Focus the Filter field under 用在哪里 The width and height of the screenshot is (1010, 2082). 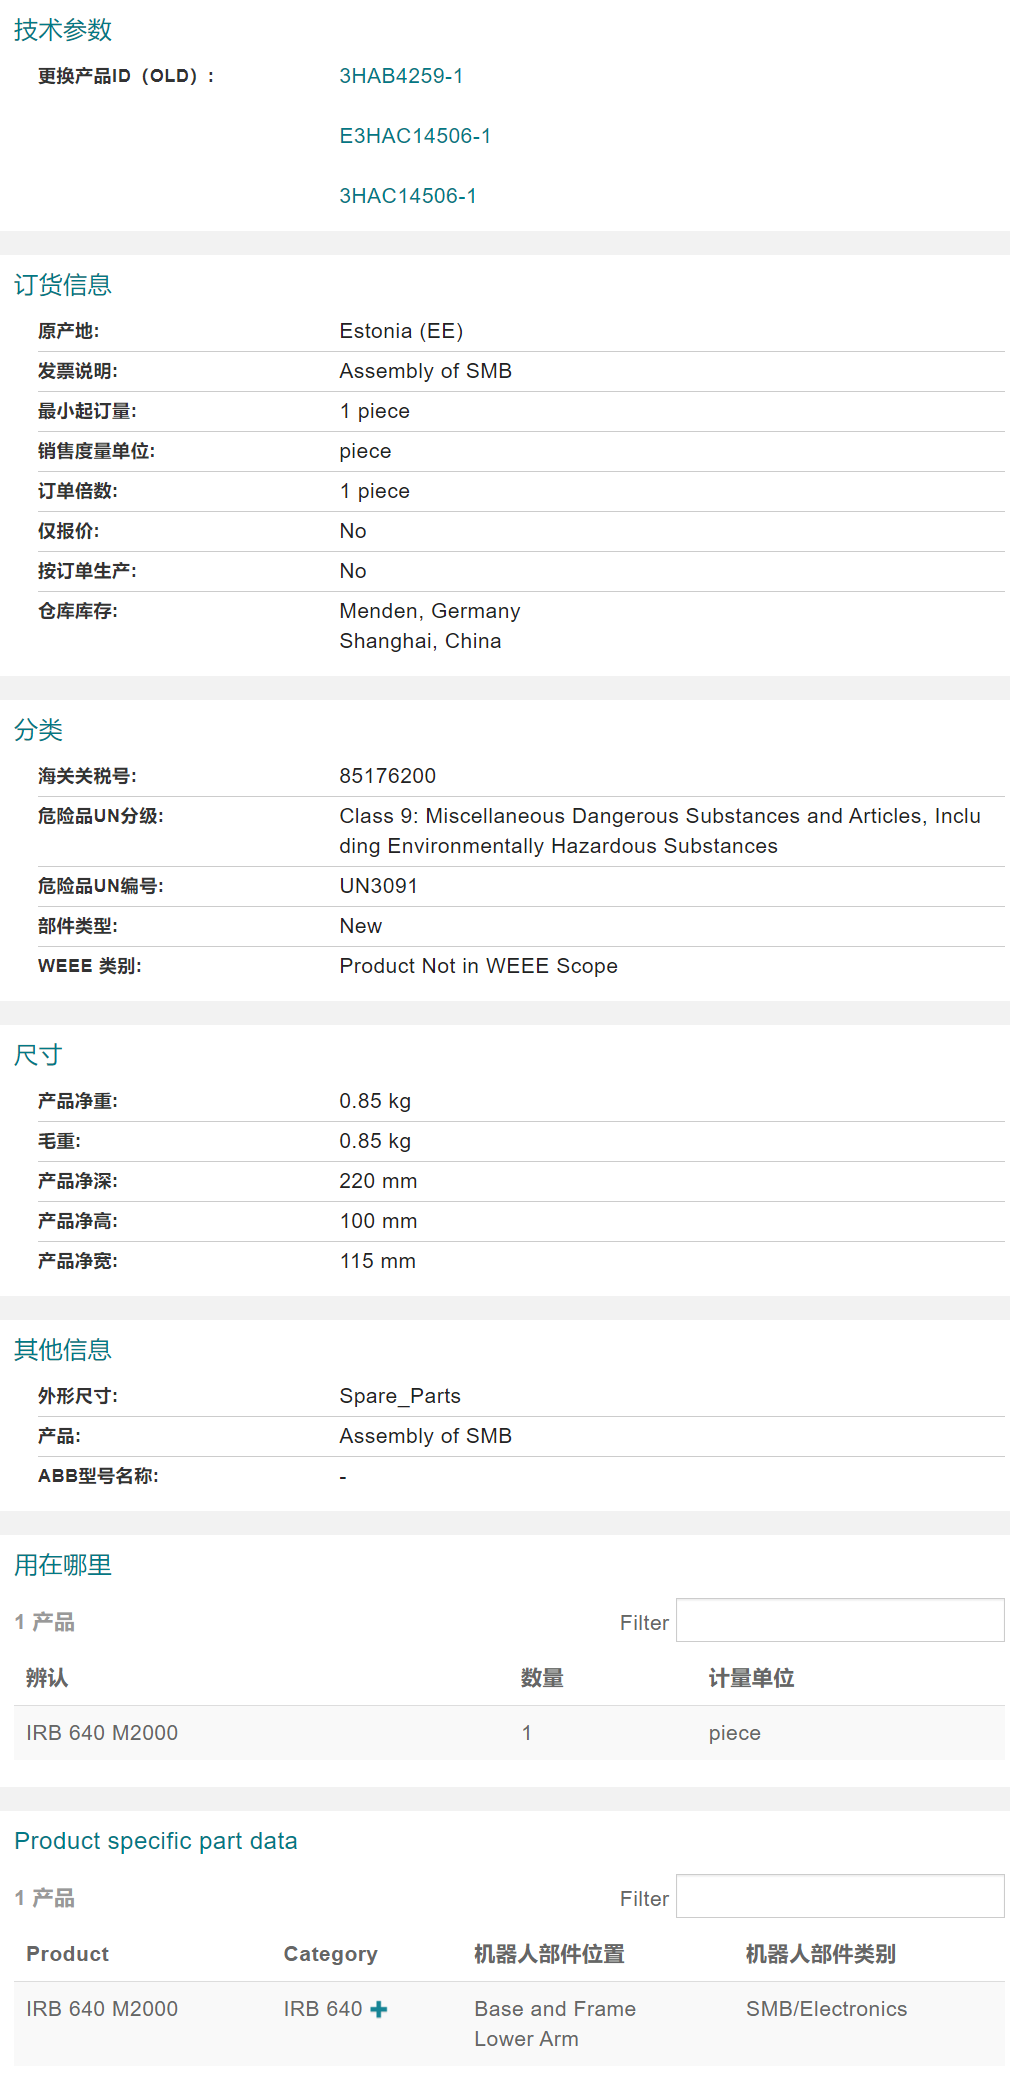point(839,1620)
